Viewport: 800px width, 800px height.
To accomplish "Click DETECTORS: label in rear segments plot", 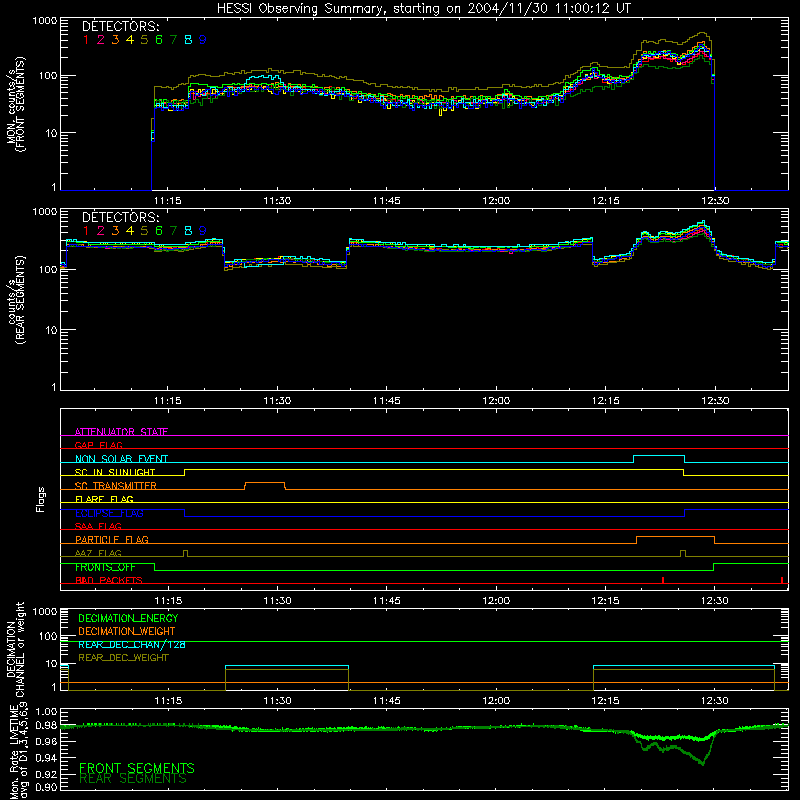I will tap(120, 217).
